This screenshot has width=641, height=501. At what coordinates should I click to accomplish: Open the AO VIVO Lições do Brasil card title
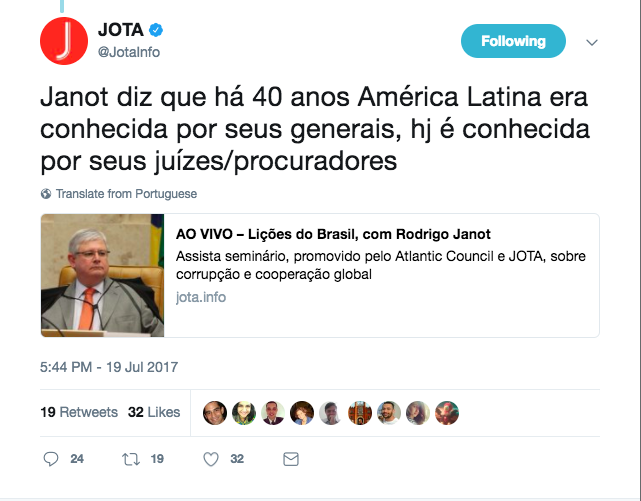333,234
